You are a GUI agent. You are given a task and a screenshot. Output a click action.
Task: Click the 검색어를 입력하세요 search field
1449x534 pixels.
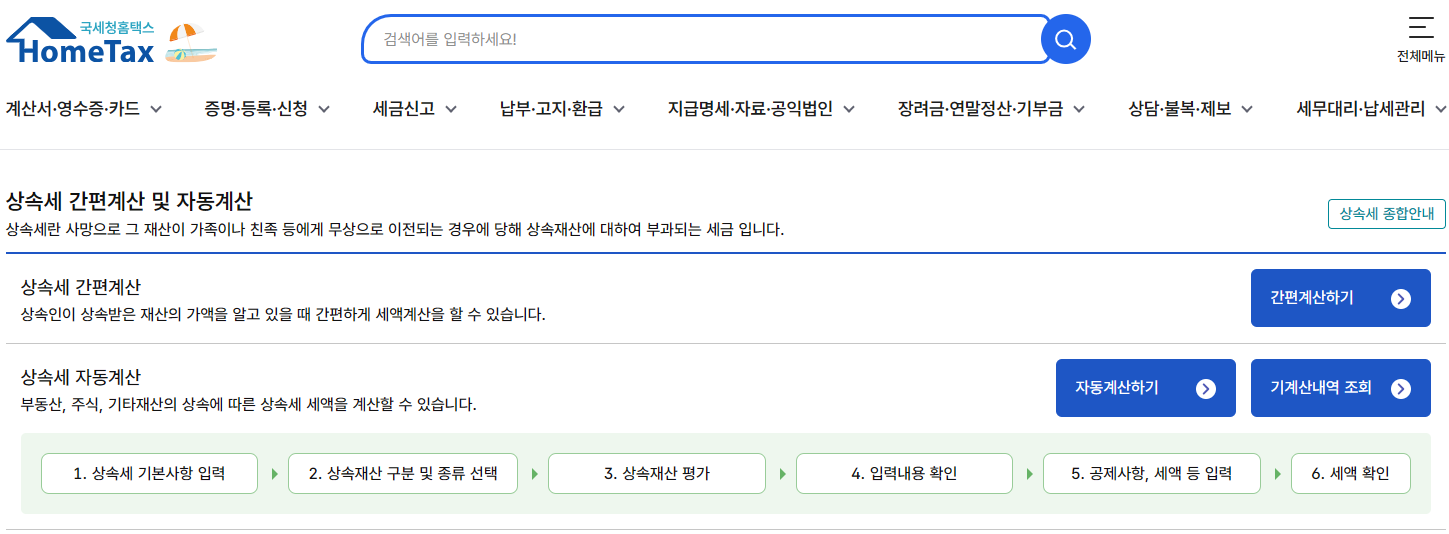pos(700,40)
